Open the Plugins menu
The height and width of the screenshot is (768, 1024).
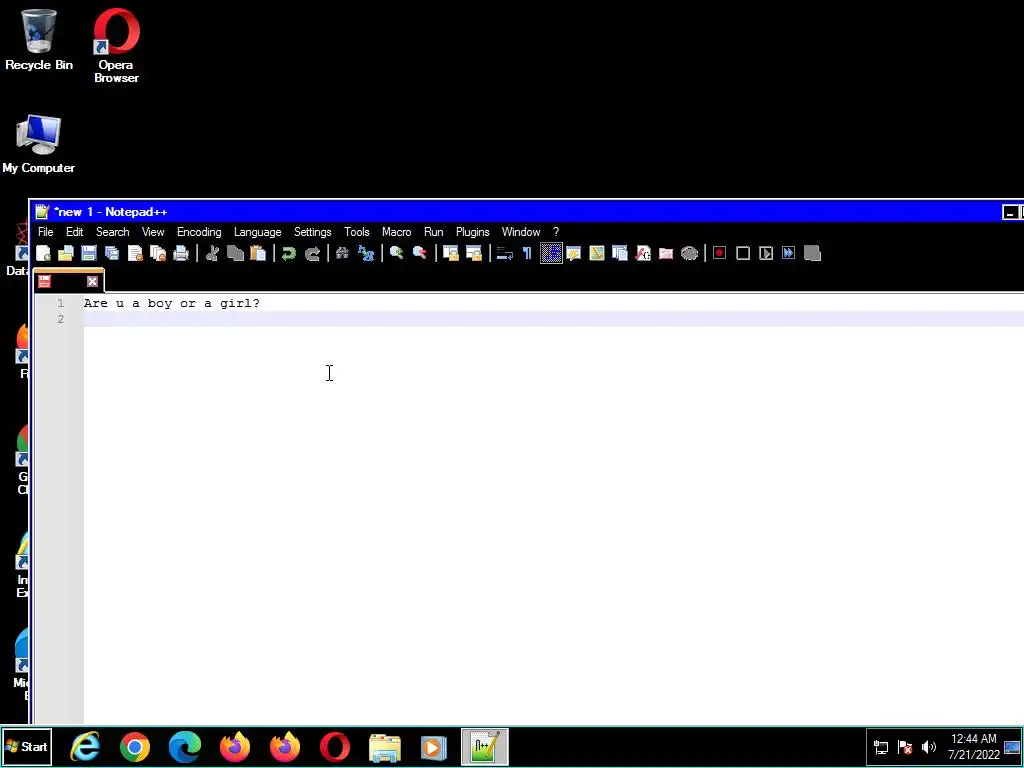(472, 232)
